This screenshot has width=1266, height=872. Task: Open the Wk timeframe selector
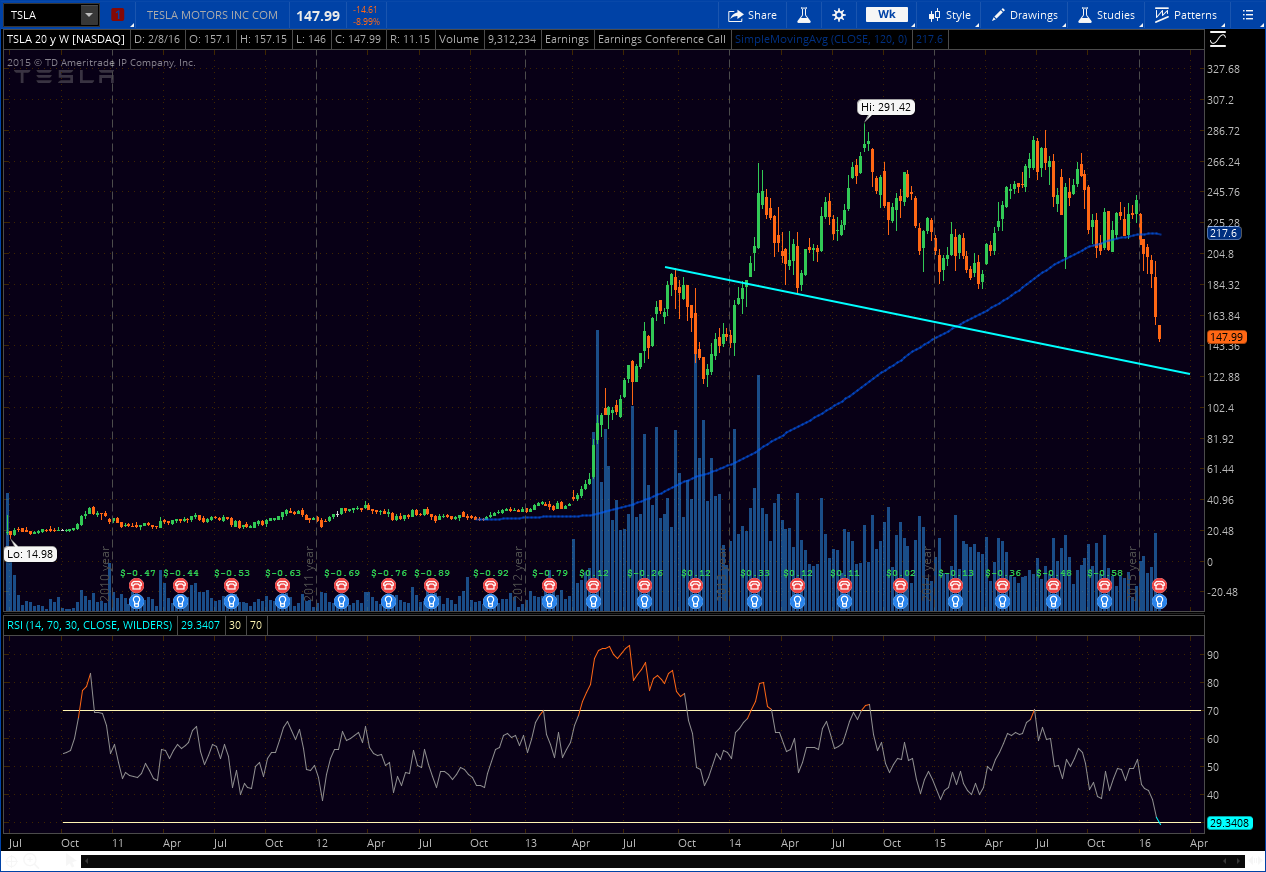click(886, 15)
